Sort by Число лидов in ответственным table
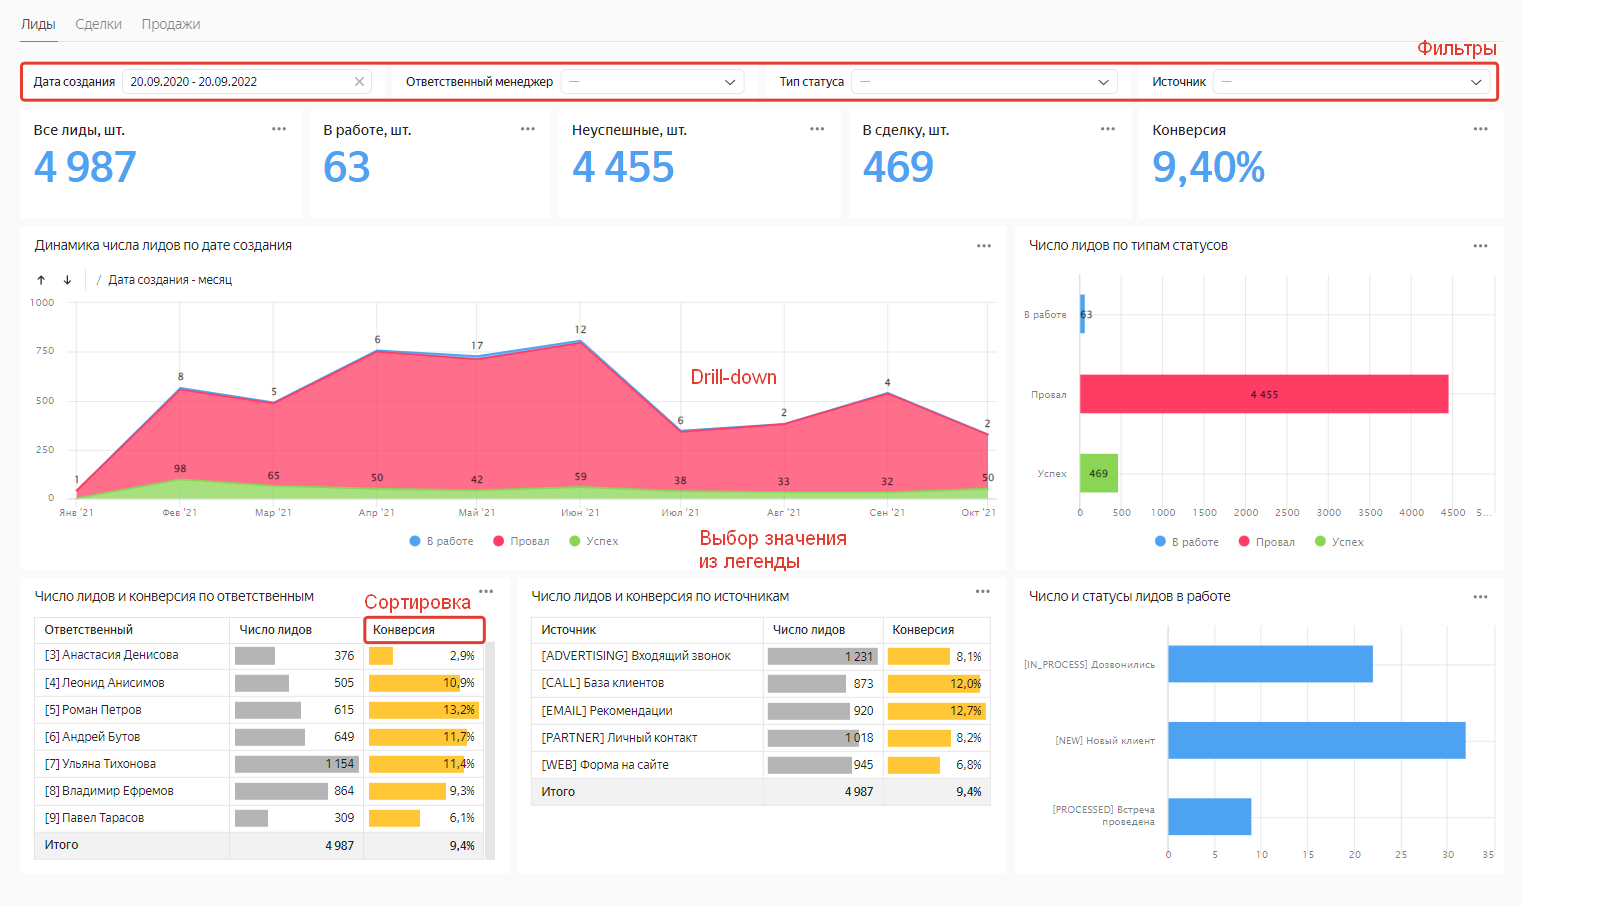 [x=296, y=630]
